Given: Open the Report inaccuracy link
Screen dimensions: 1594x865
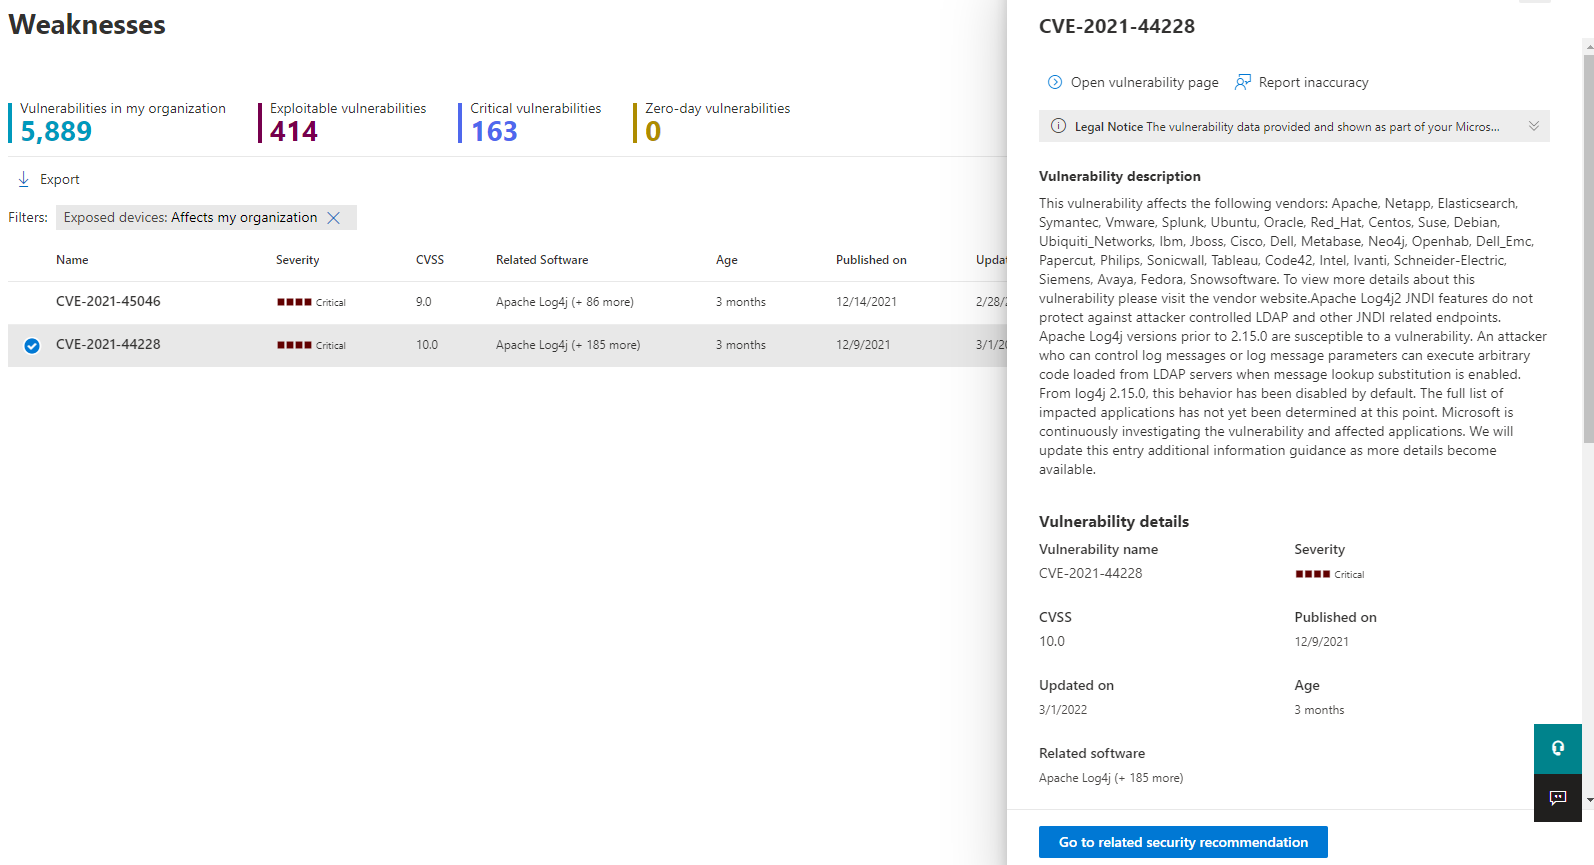Looking at the screenshot, I should point(1313,83).
